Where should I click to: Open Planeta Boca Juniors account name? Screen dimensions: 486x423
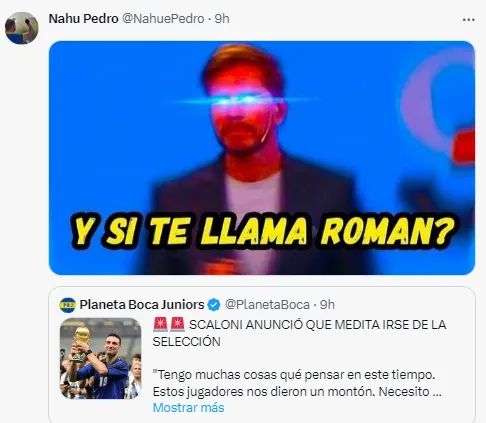point(142,305)
